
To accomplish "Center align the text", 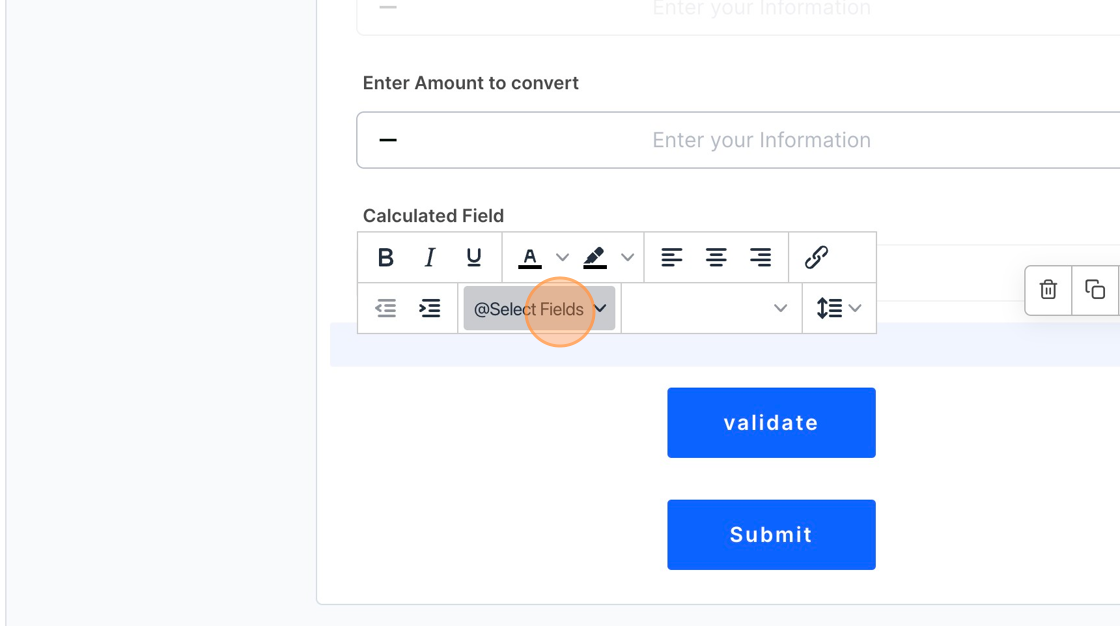I will point(716,257).
